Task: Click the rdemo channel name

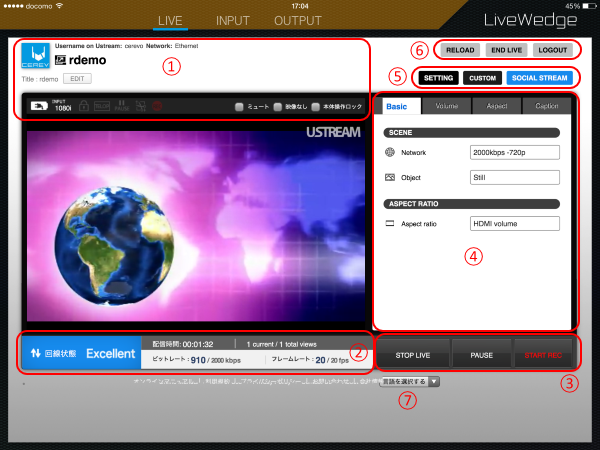Action: click(87, 60)
